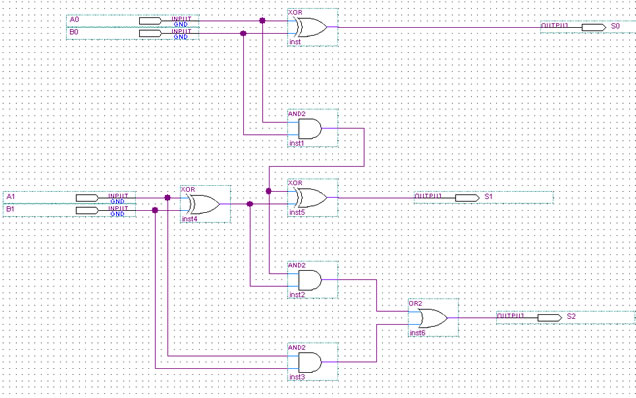Click the inst6 instance name text
The height and width of the screenshot is (398, 636).
[x=417, y=333]
